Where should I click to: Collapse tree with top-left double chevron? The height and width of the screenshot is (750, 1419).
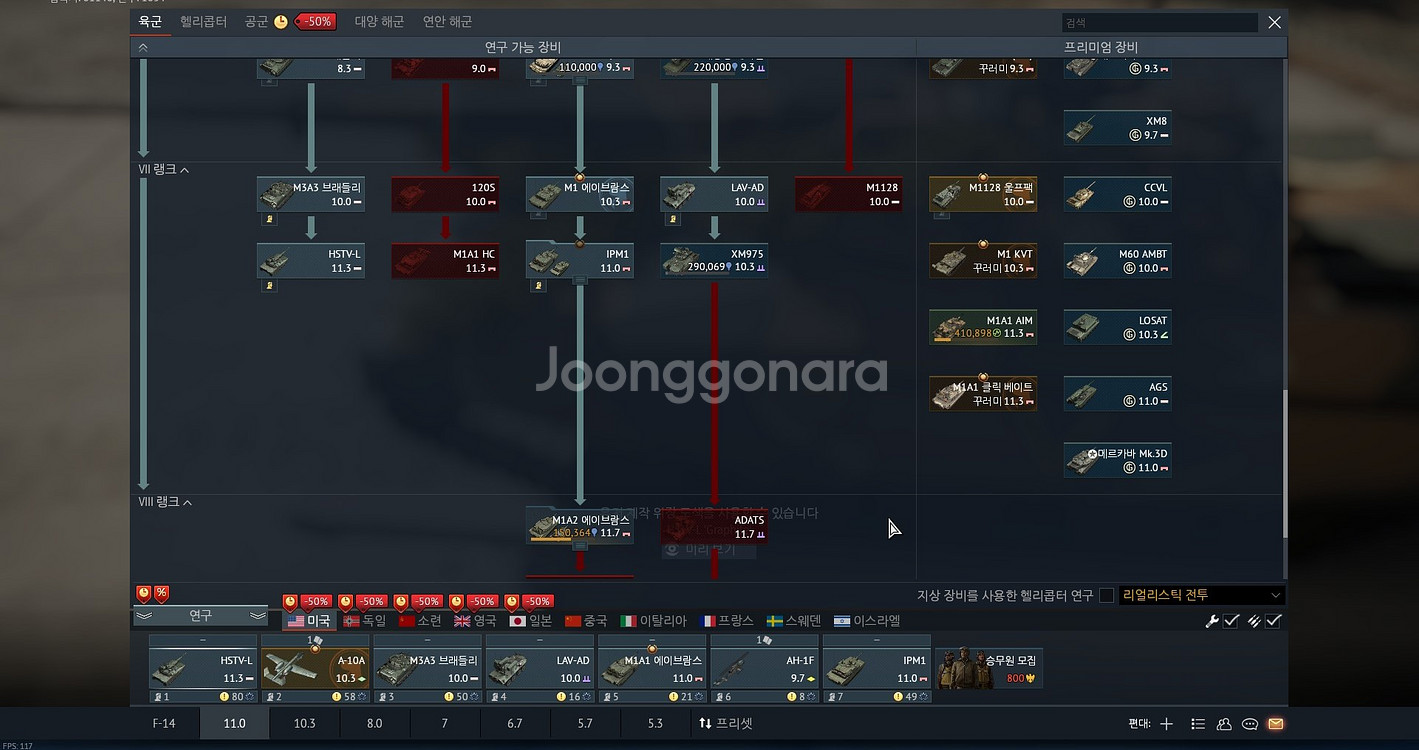(143, 47)
